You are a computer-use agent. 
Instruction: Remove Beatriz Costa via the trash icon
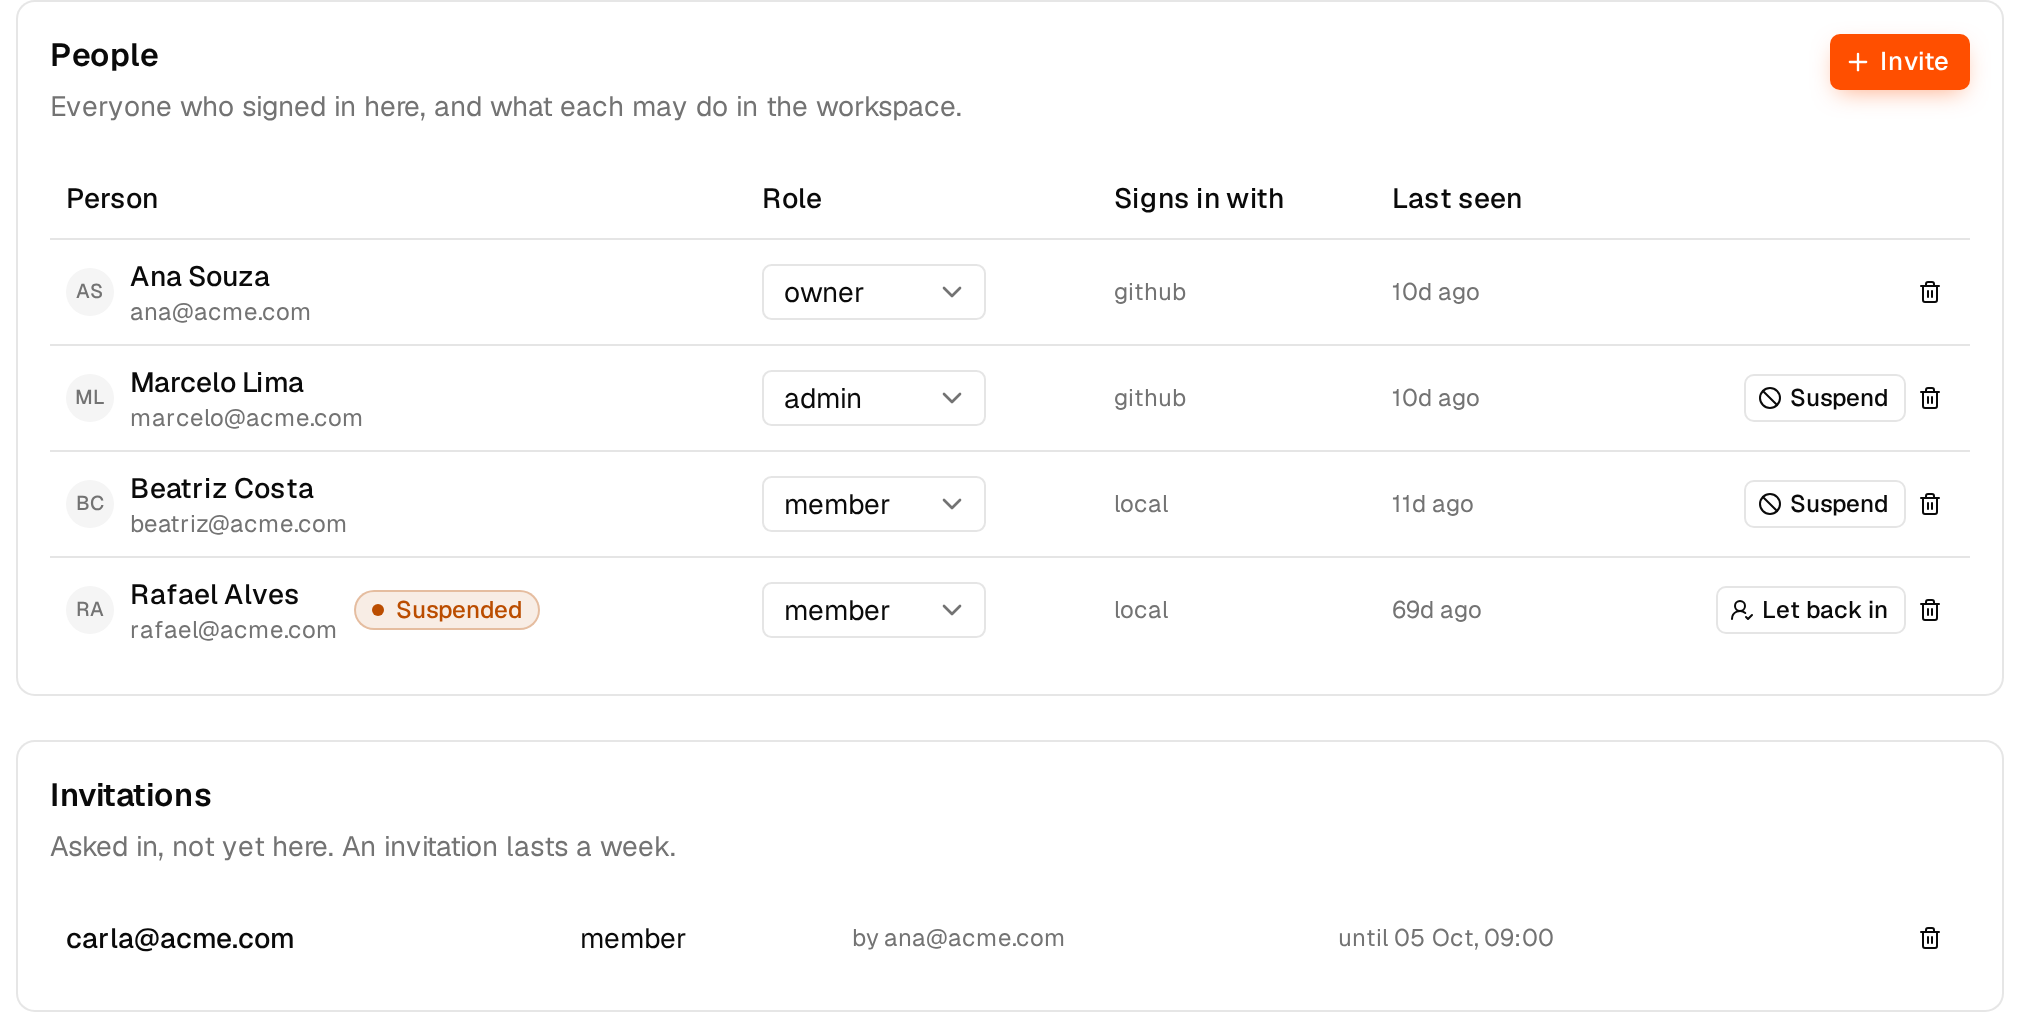point(1930,504)
